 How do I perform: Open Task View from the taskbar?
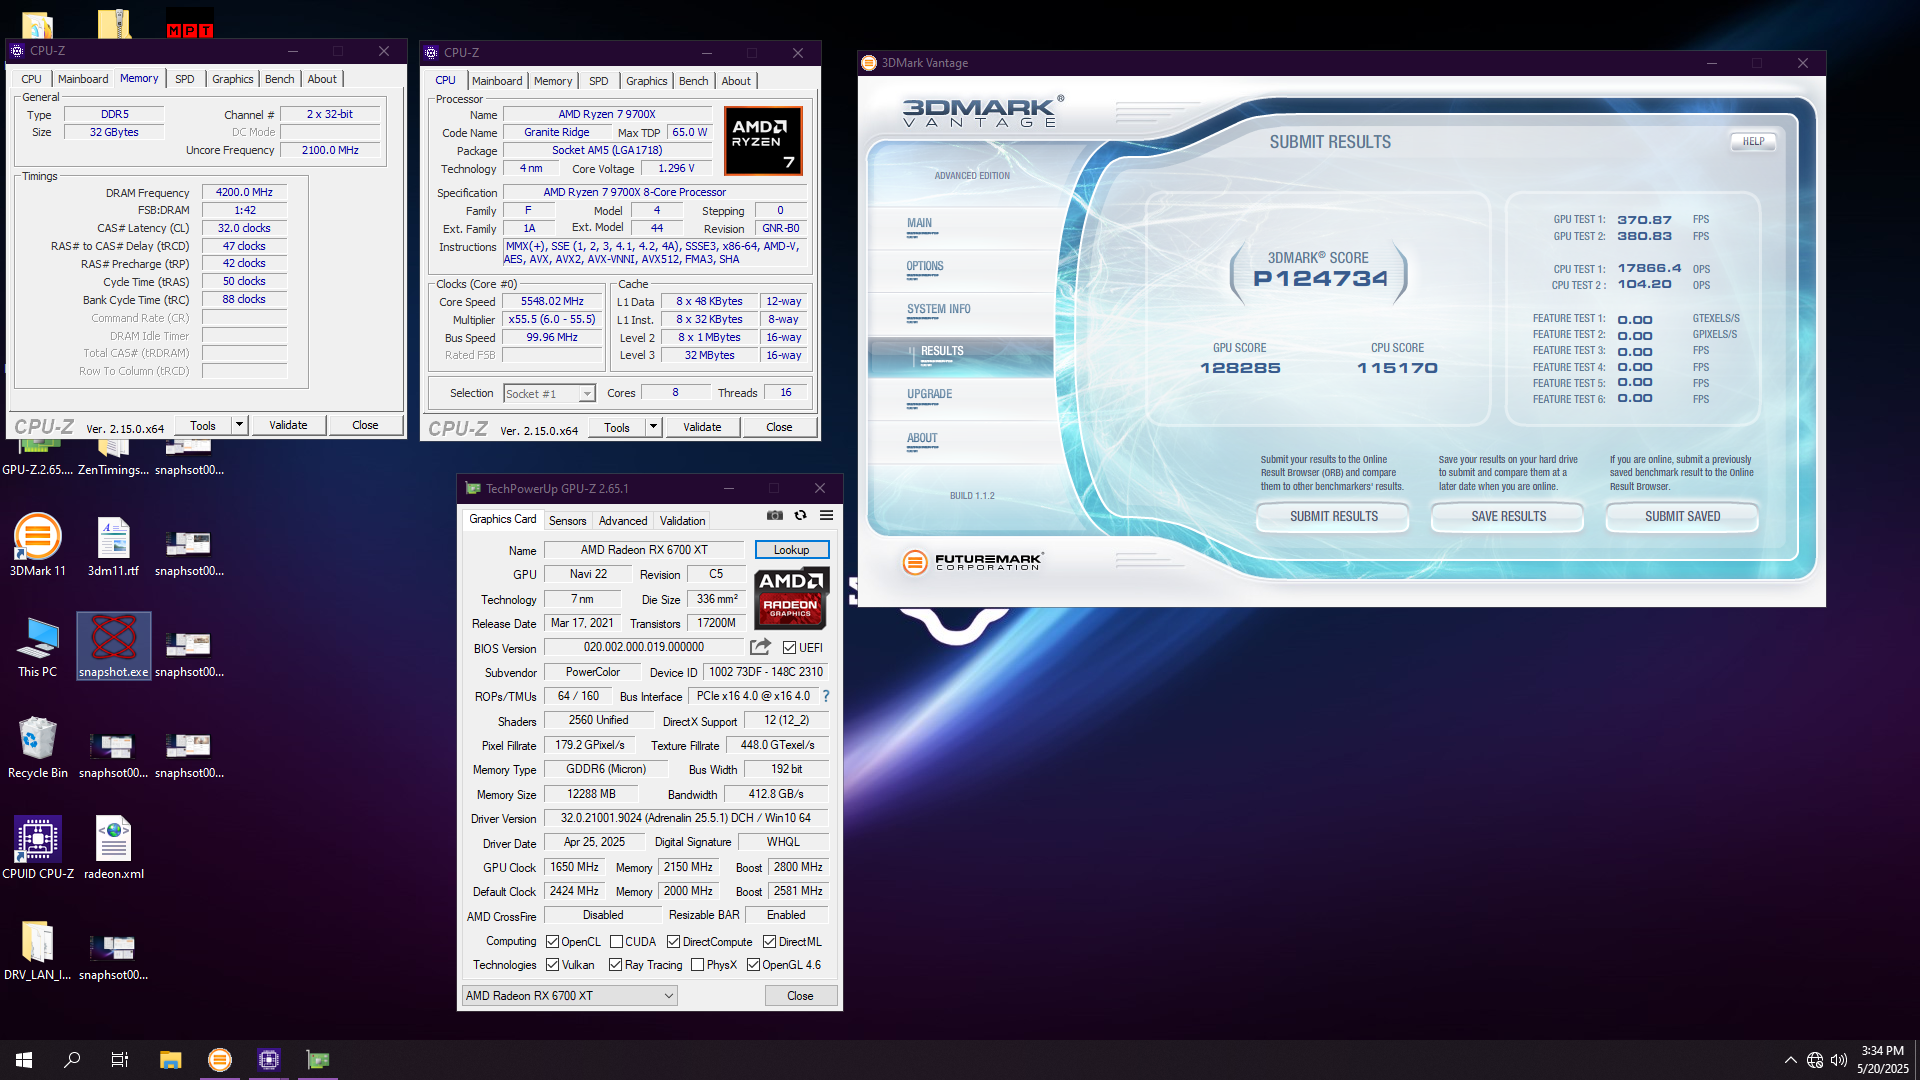(120, 1060)
